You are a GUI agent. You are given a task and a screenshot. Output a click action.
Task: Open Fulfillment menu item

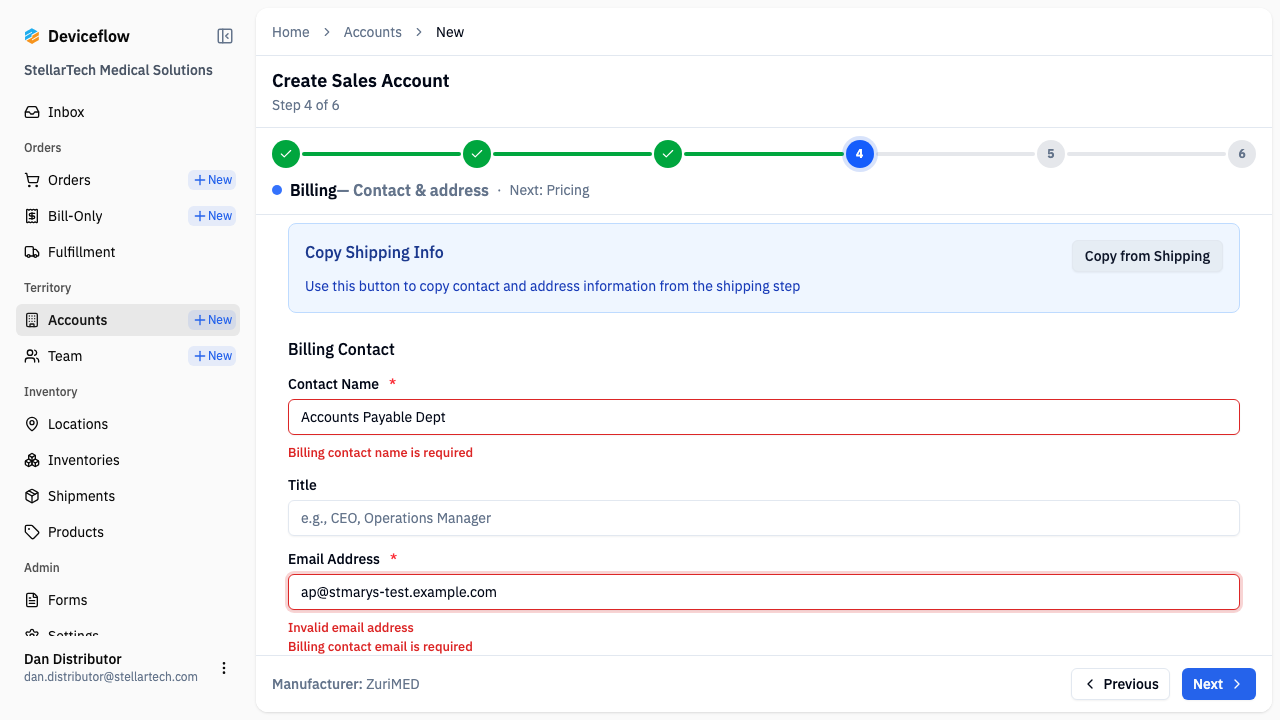tap(128, 252)
